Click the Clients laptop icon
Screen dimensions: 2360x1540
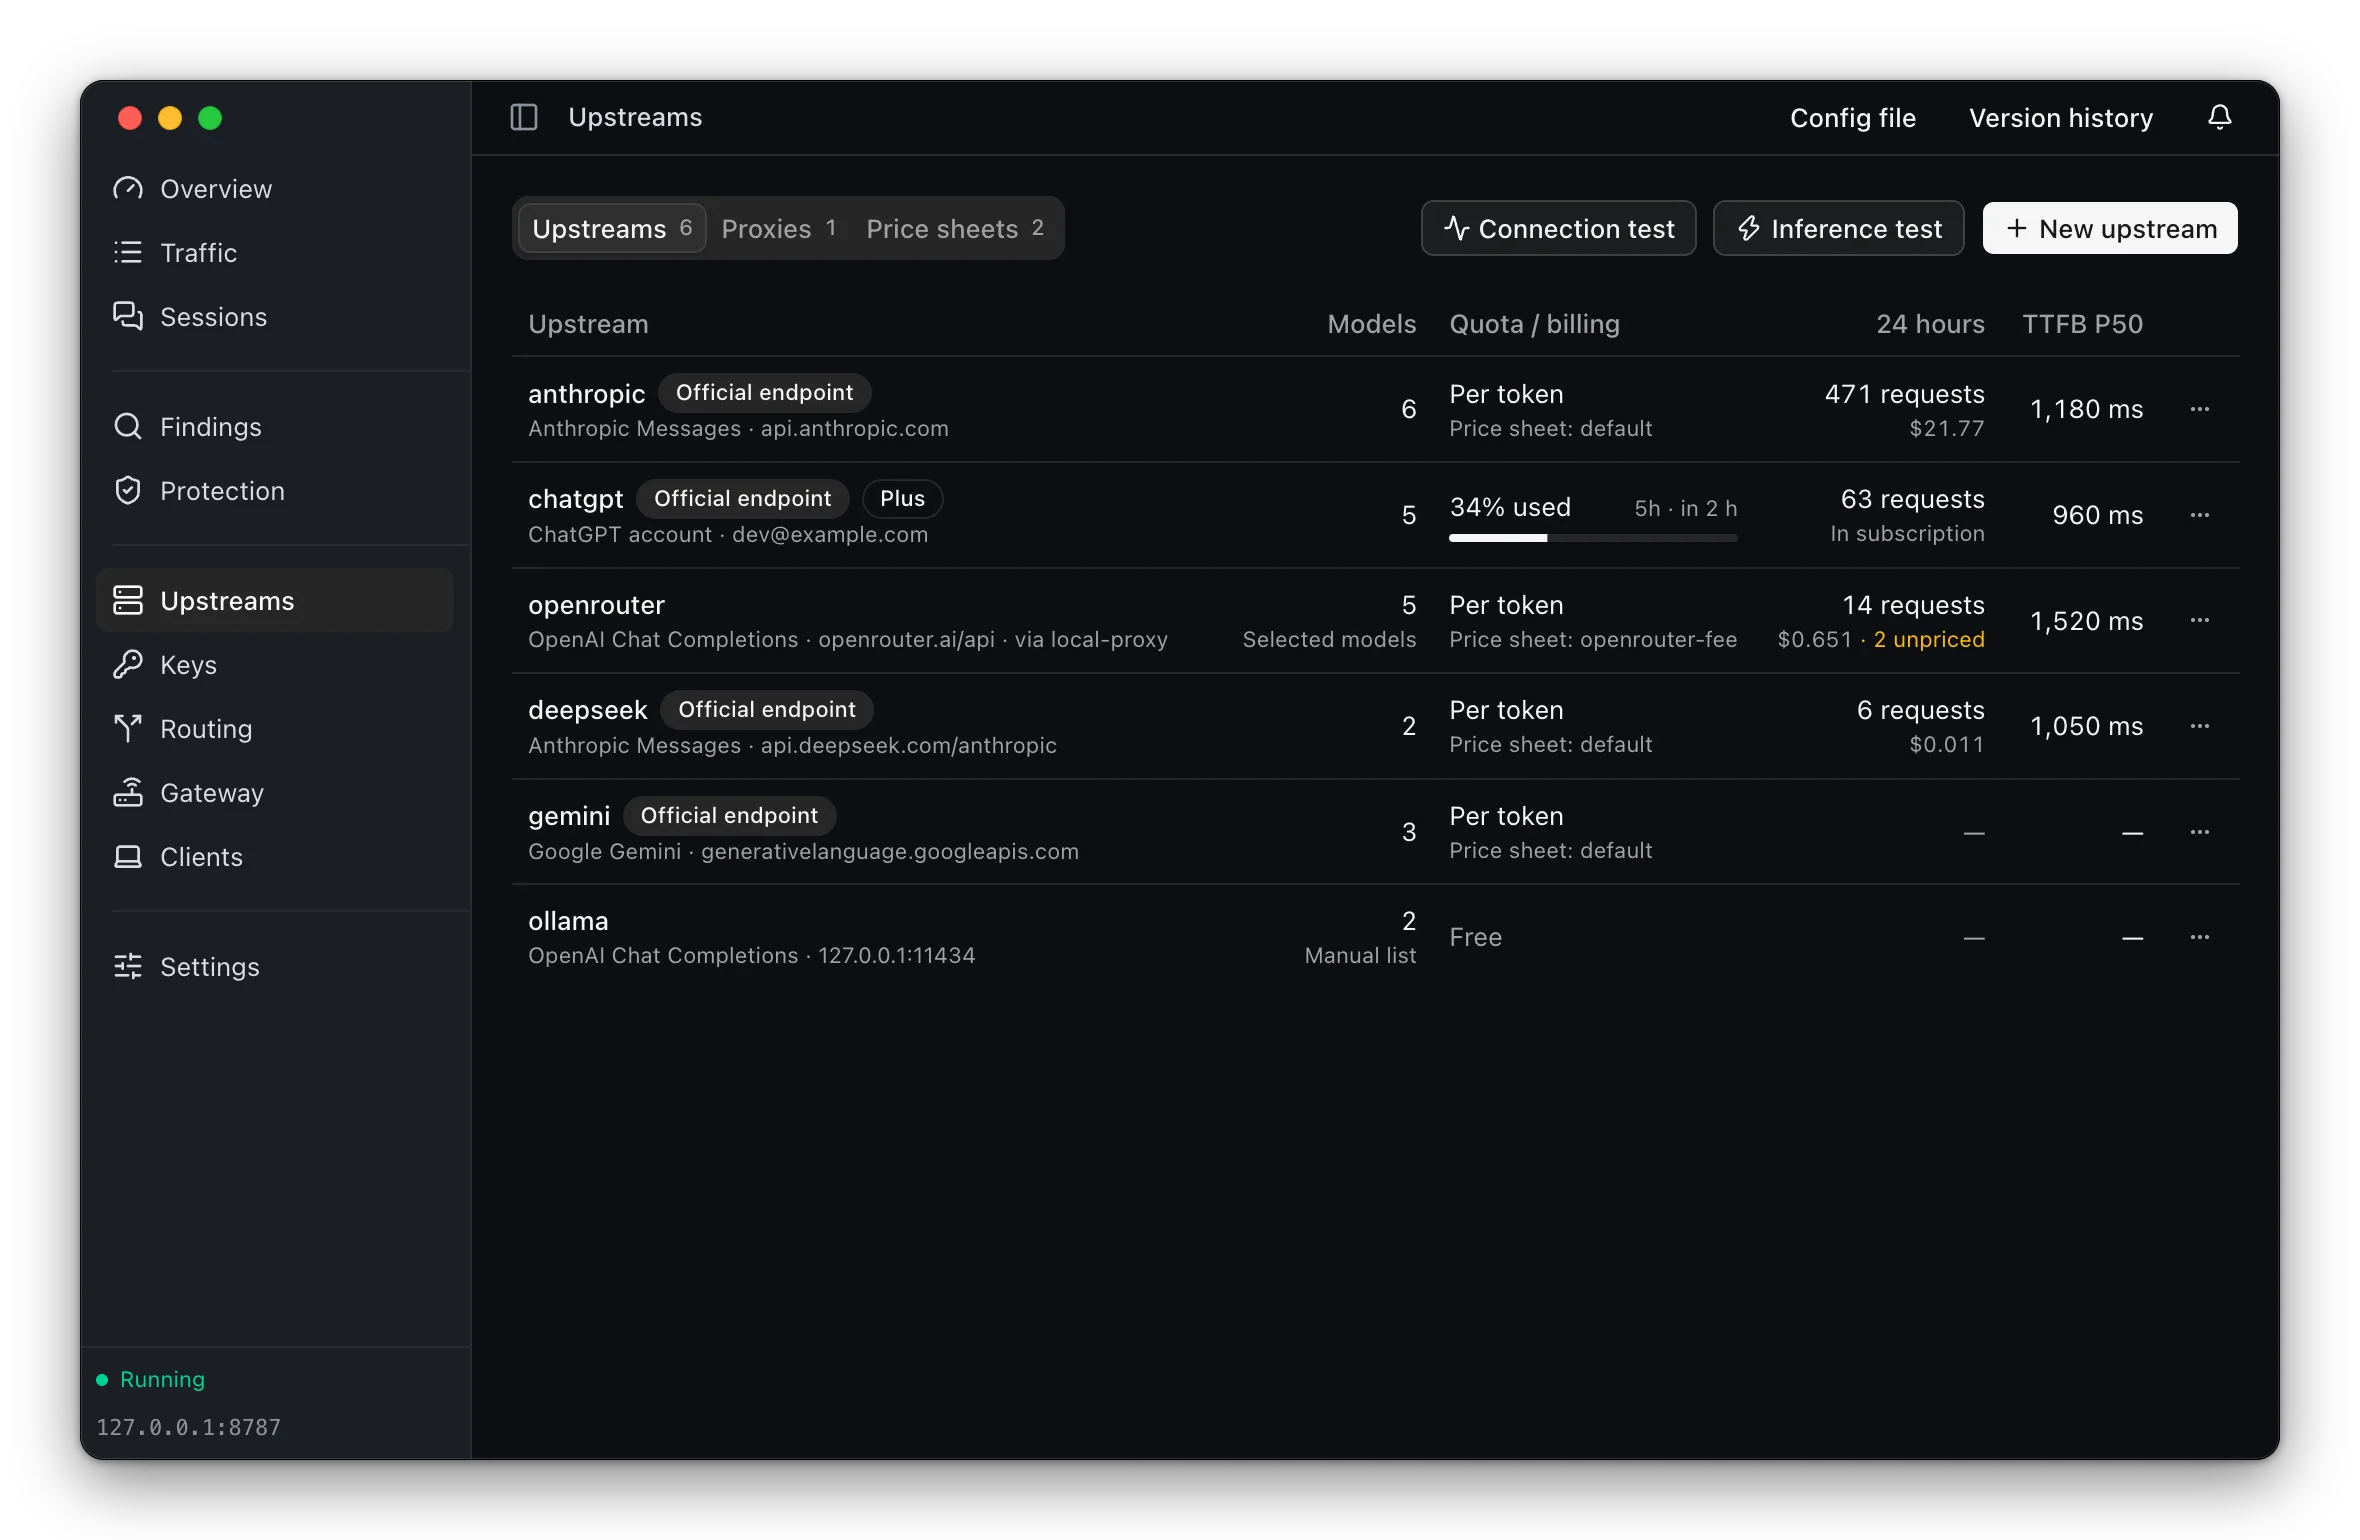[x=128, y=857]
